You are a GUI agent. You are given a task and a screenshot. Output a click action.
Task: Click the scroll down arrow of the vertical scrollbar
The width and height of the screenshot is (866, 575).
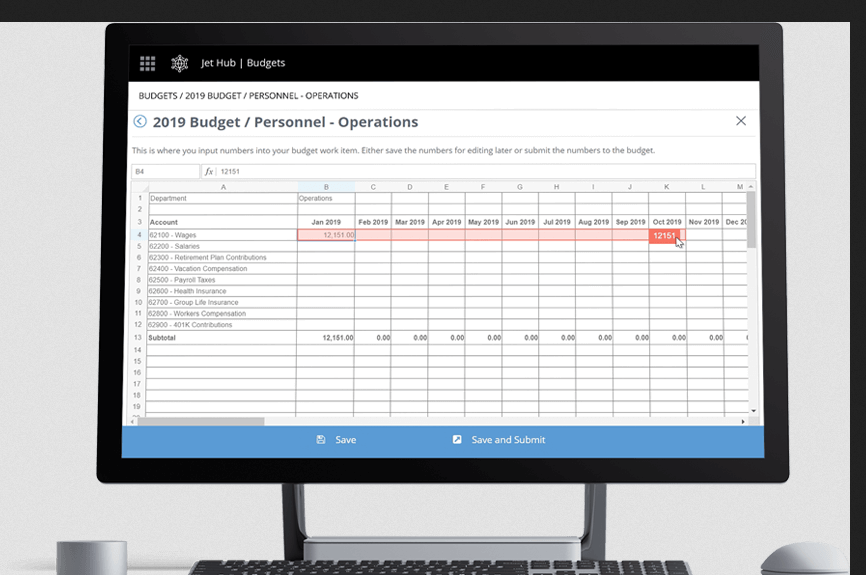click(753, 411)
